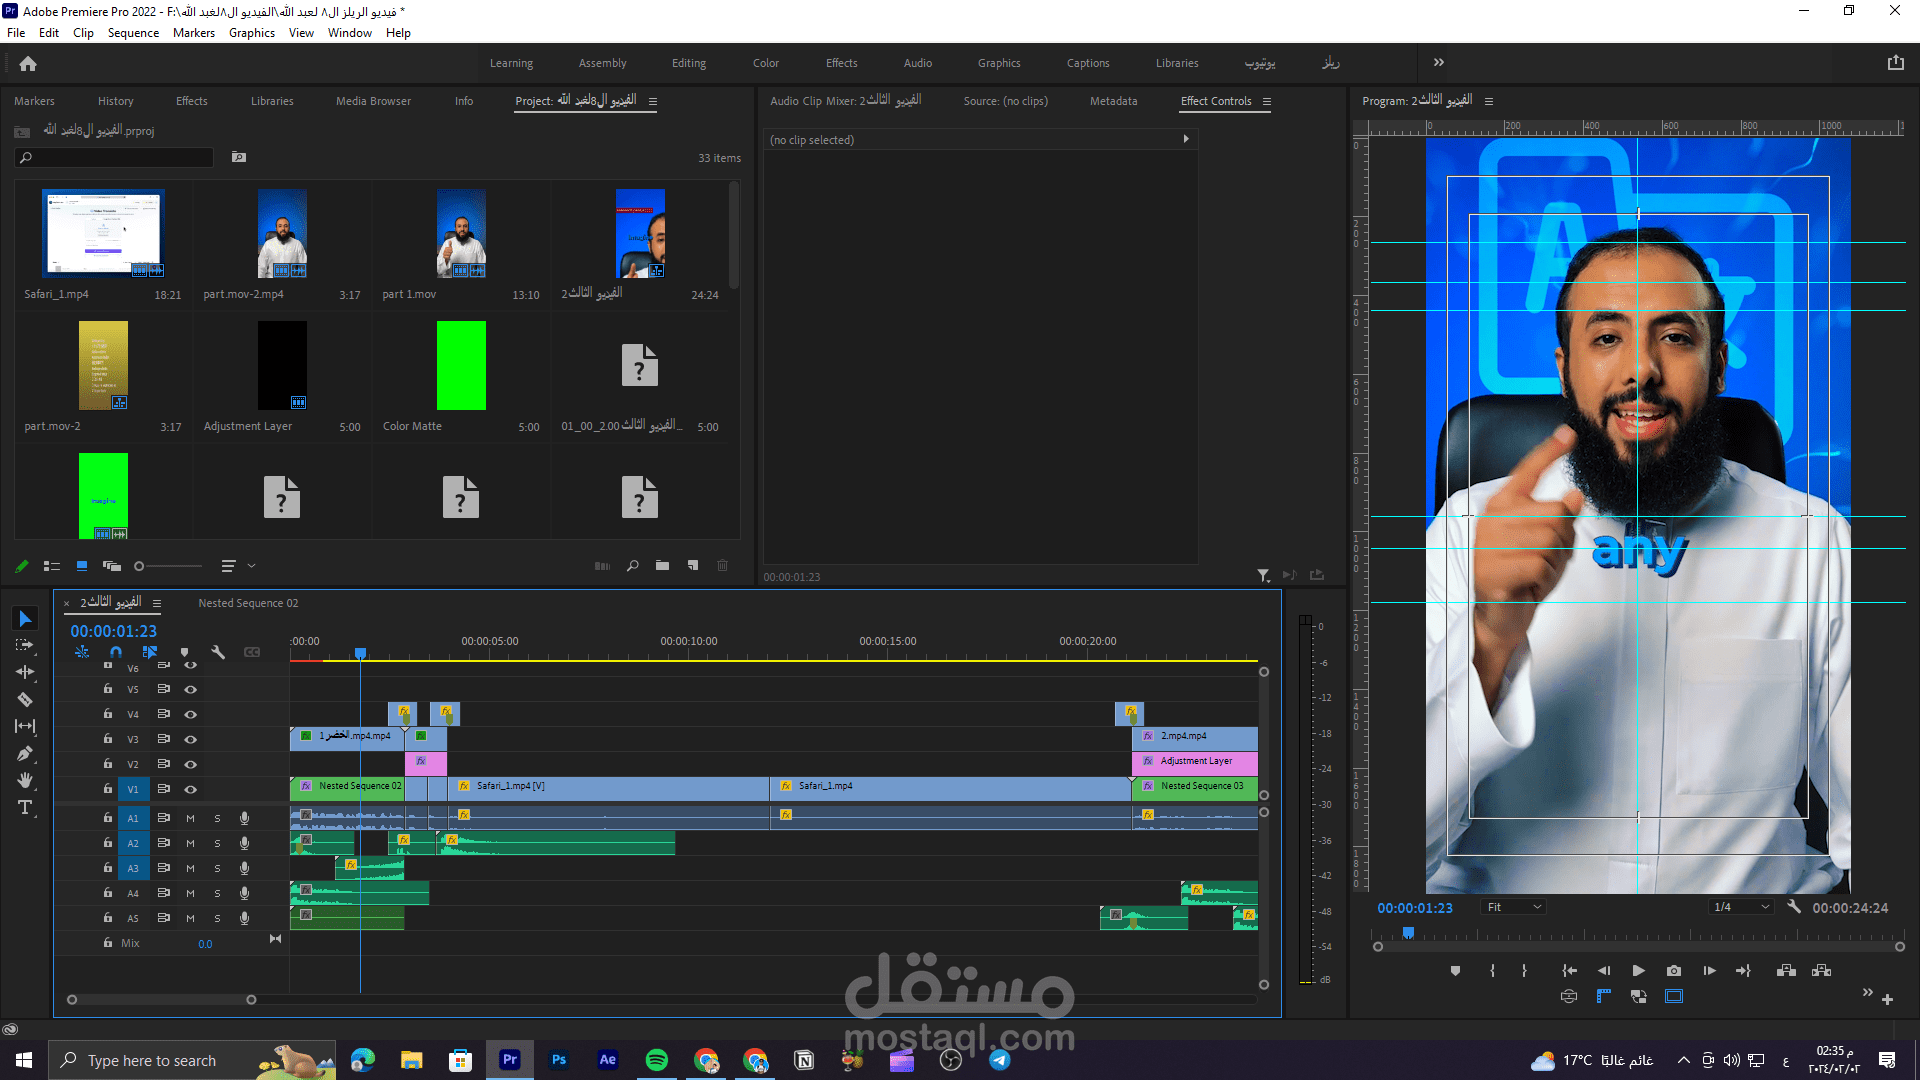Click the Export Frame camera icon

click(1674, 971)
